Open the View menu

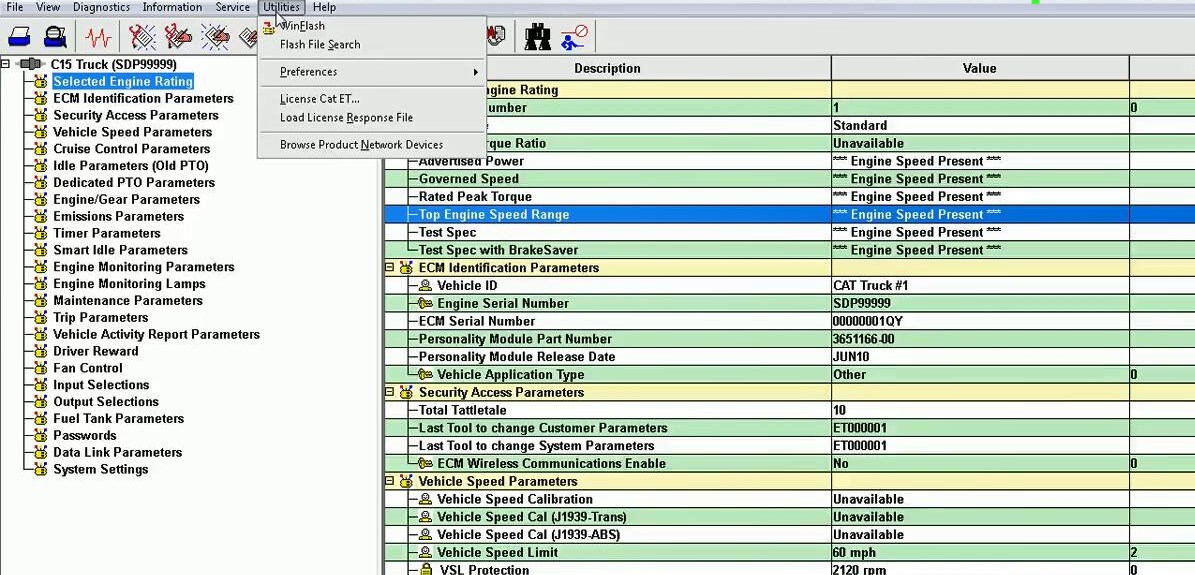[48, 7]
